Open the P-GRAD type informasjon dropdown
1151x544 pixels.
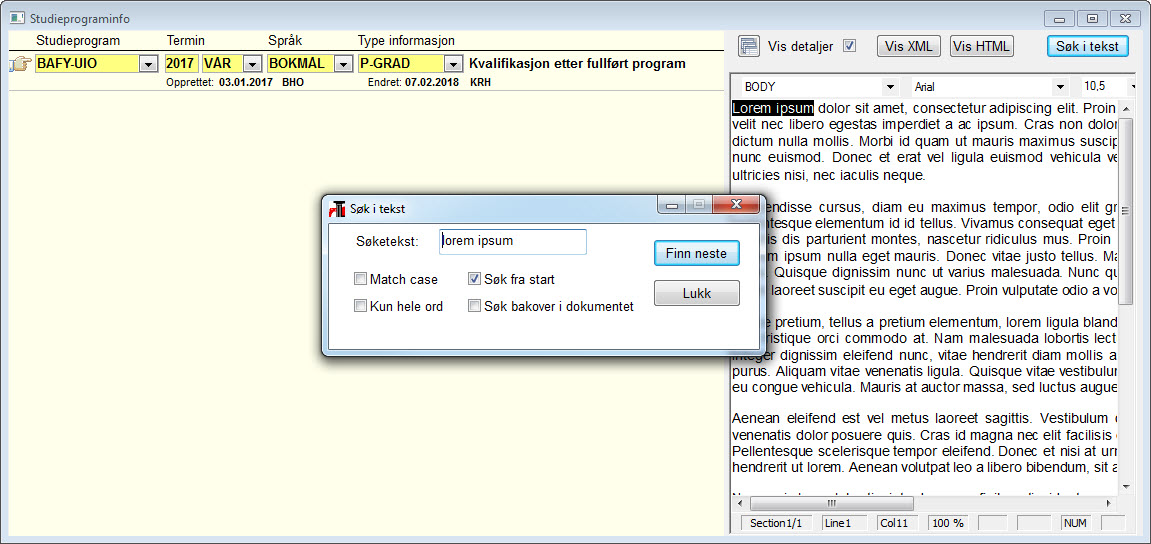[x=454, y=64]
